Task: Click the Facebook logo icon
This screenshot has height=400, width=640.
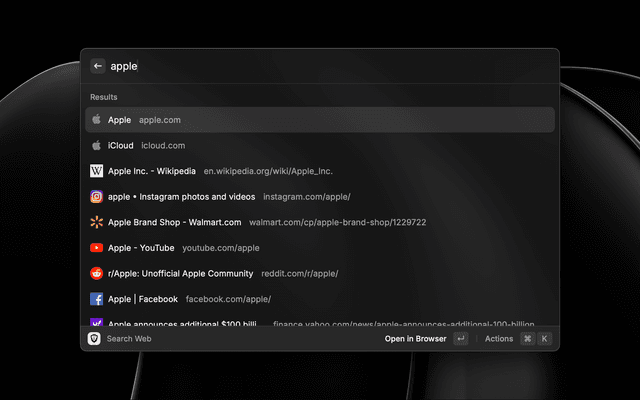Action: [97, 299]
